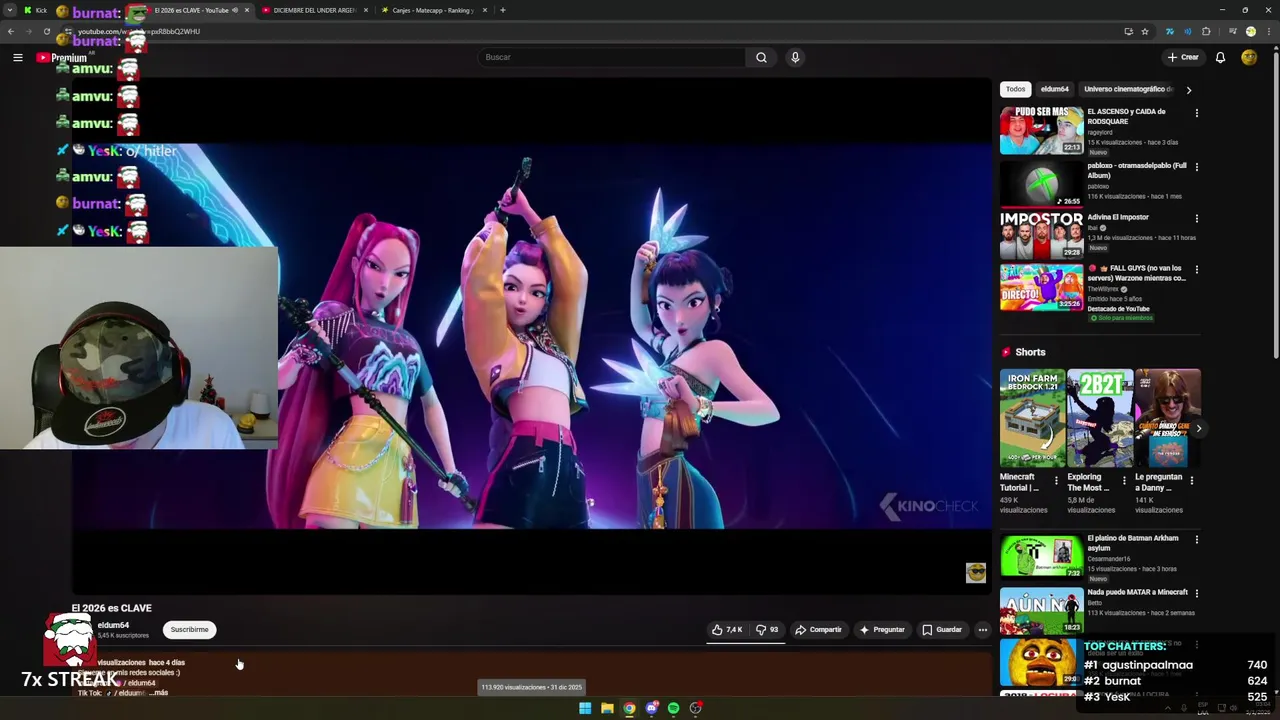Open the YouTube account avatar menu
1280x720 pixels.
pyautogui.click(x=1249, y=57)
